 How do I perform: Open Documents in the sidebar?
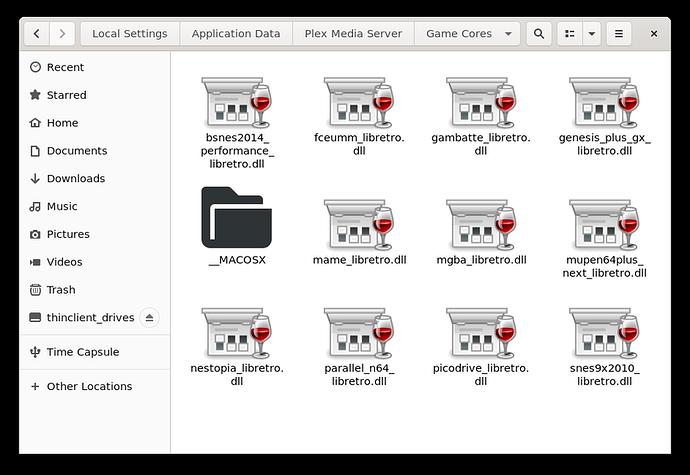pos(95,151)
